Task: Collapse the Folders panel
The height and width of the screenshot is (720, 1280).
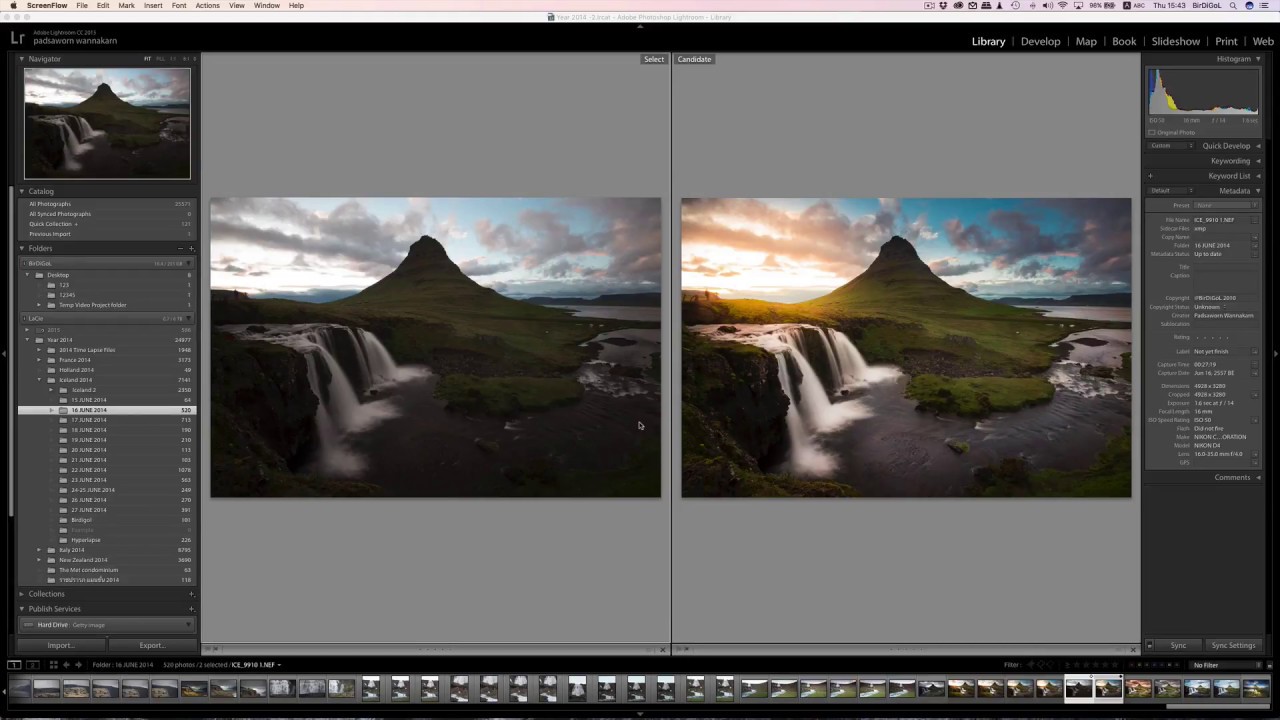Action: [22, 248]
